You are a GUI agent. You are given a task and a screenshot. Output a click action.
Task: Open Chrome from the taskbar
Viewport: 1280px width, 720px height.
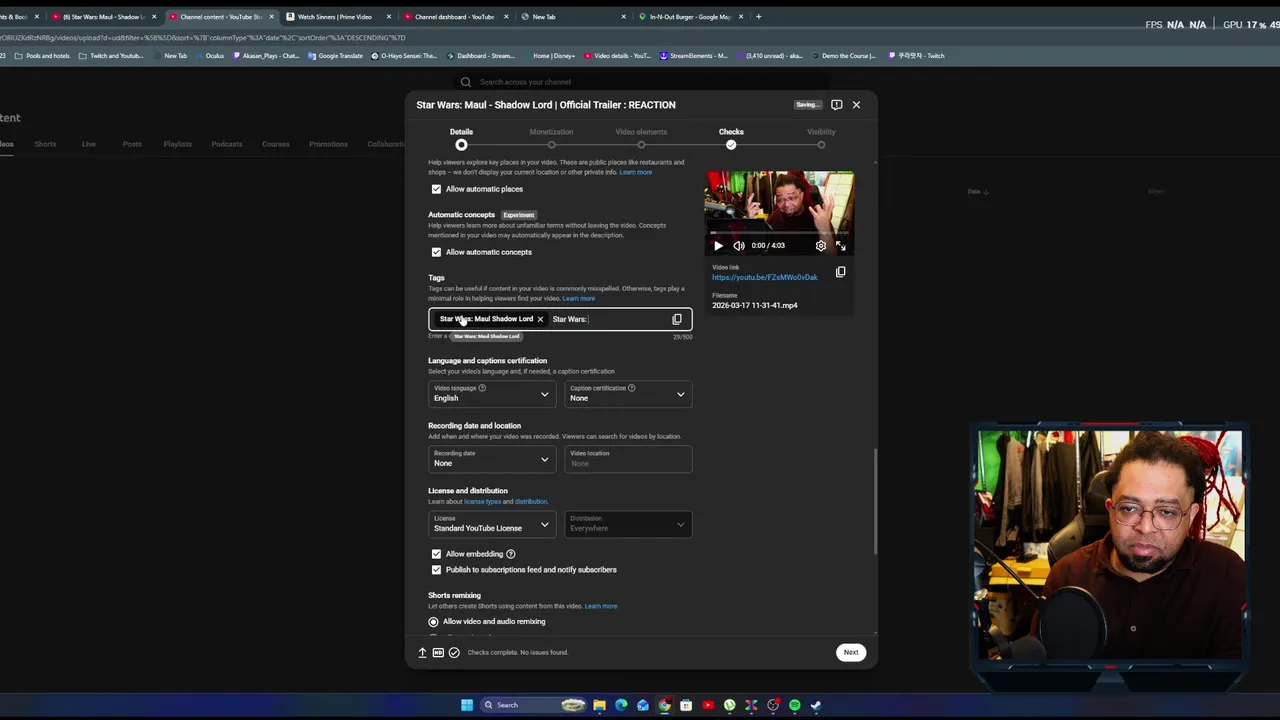[x=664, y=705]
